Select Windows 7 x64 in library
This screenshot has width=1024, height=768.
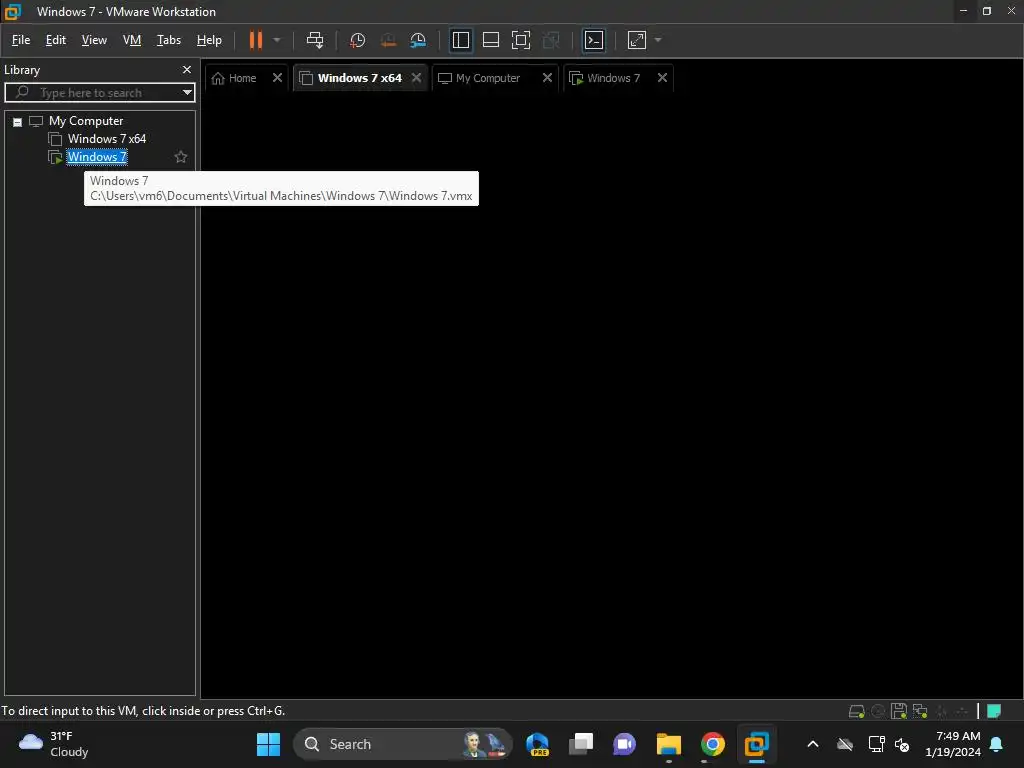pos(106,138)
